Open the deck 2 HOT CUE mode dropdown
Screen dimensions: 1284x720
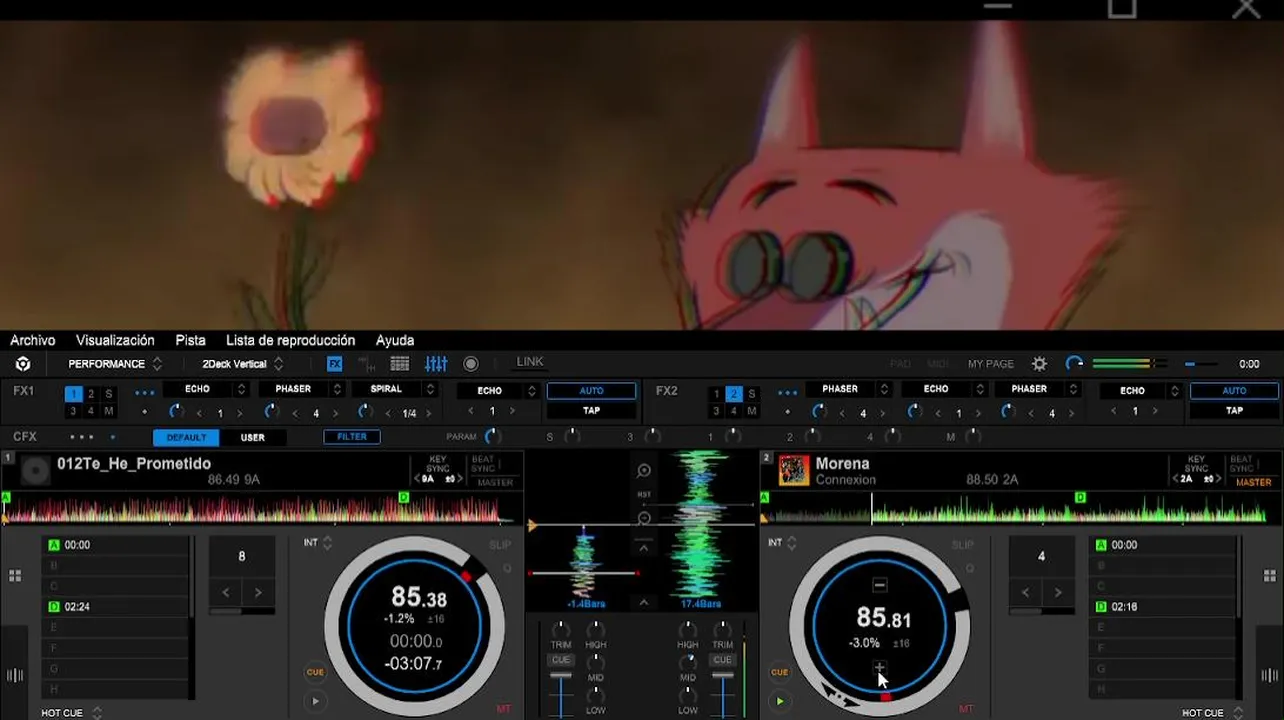coord(1213,713)
